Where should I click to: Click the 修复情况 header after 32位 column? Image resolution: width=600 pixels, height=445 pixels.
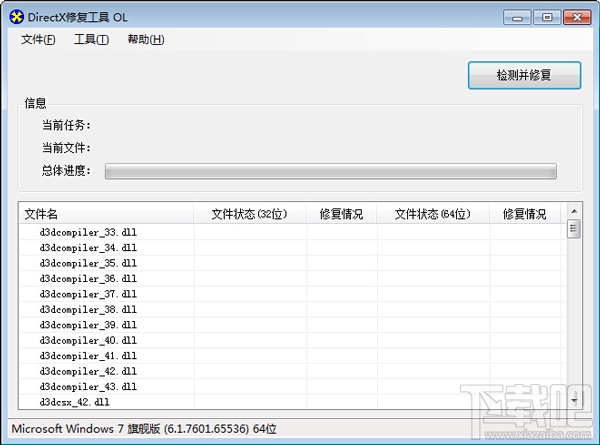[x=341, y=214]
